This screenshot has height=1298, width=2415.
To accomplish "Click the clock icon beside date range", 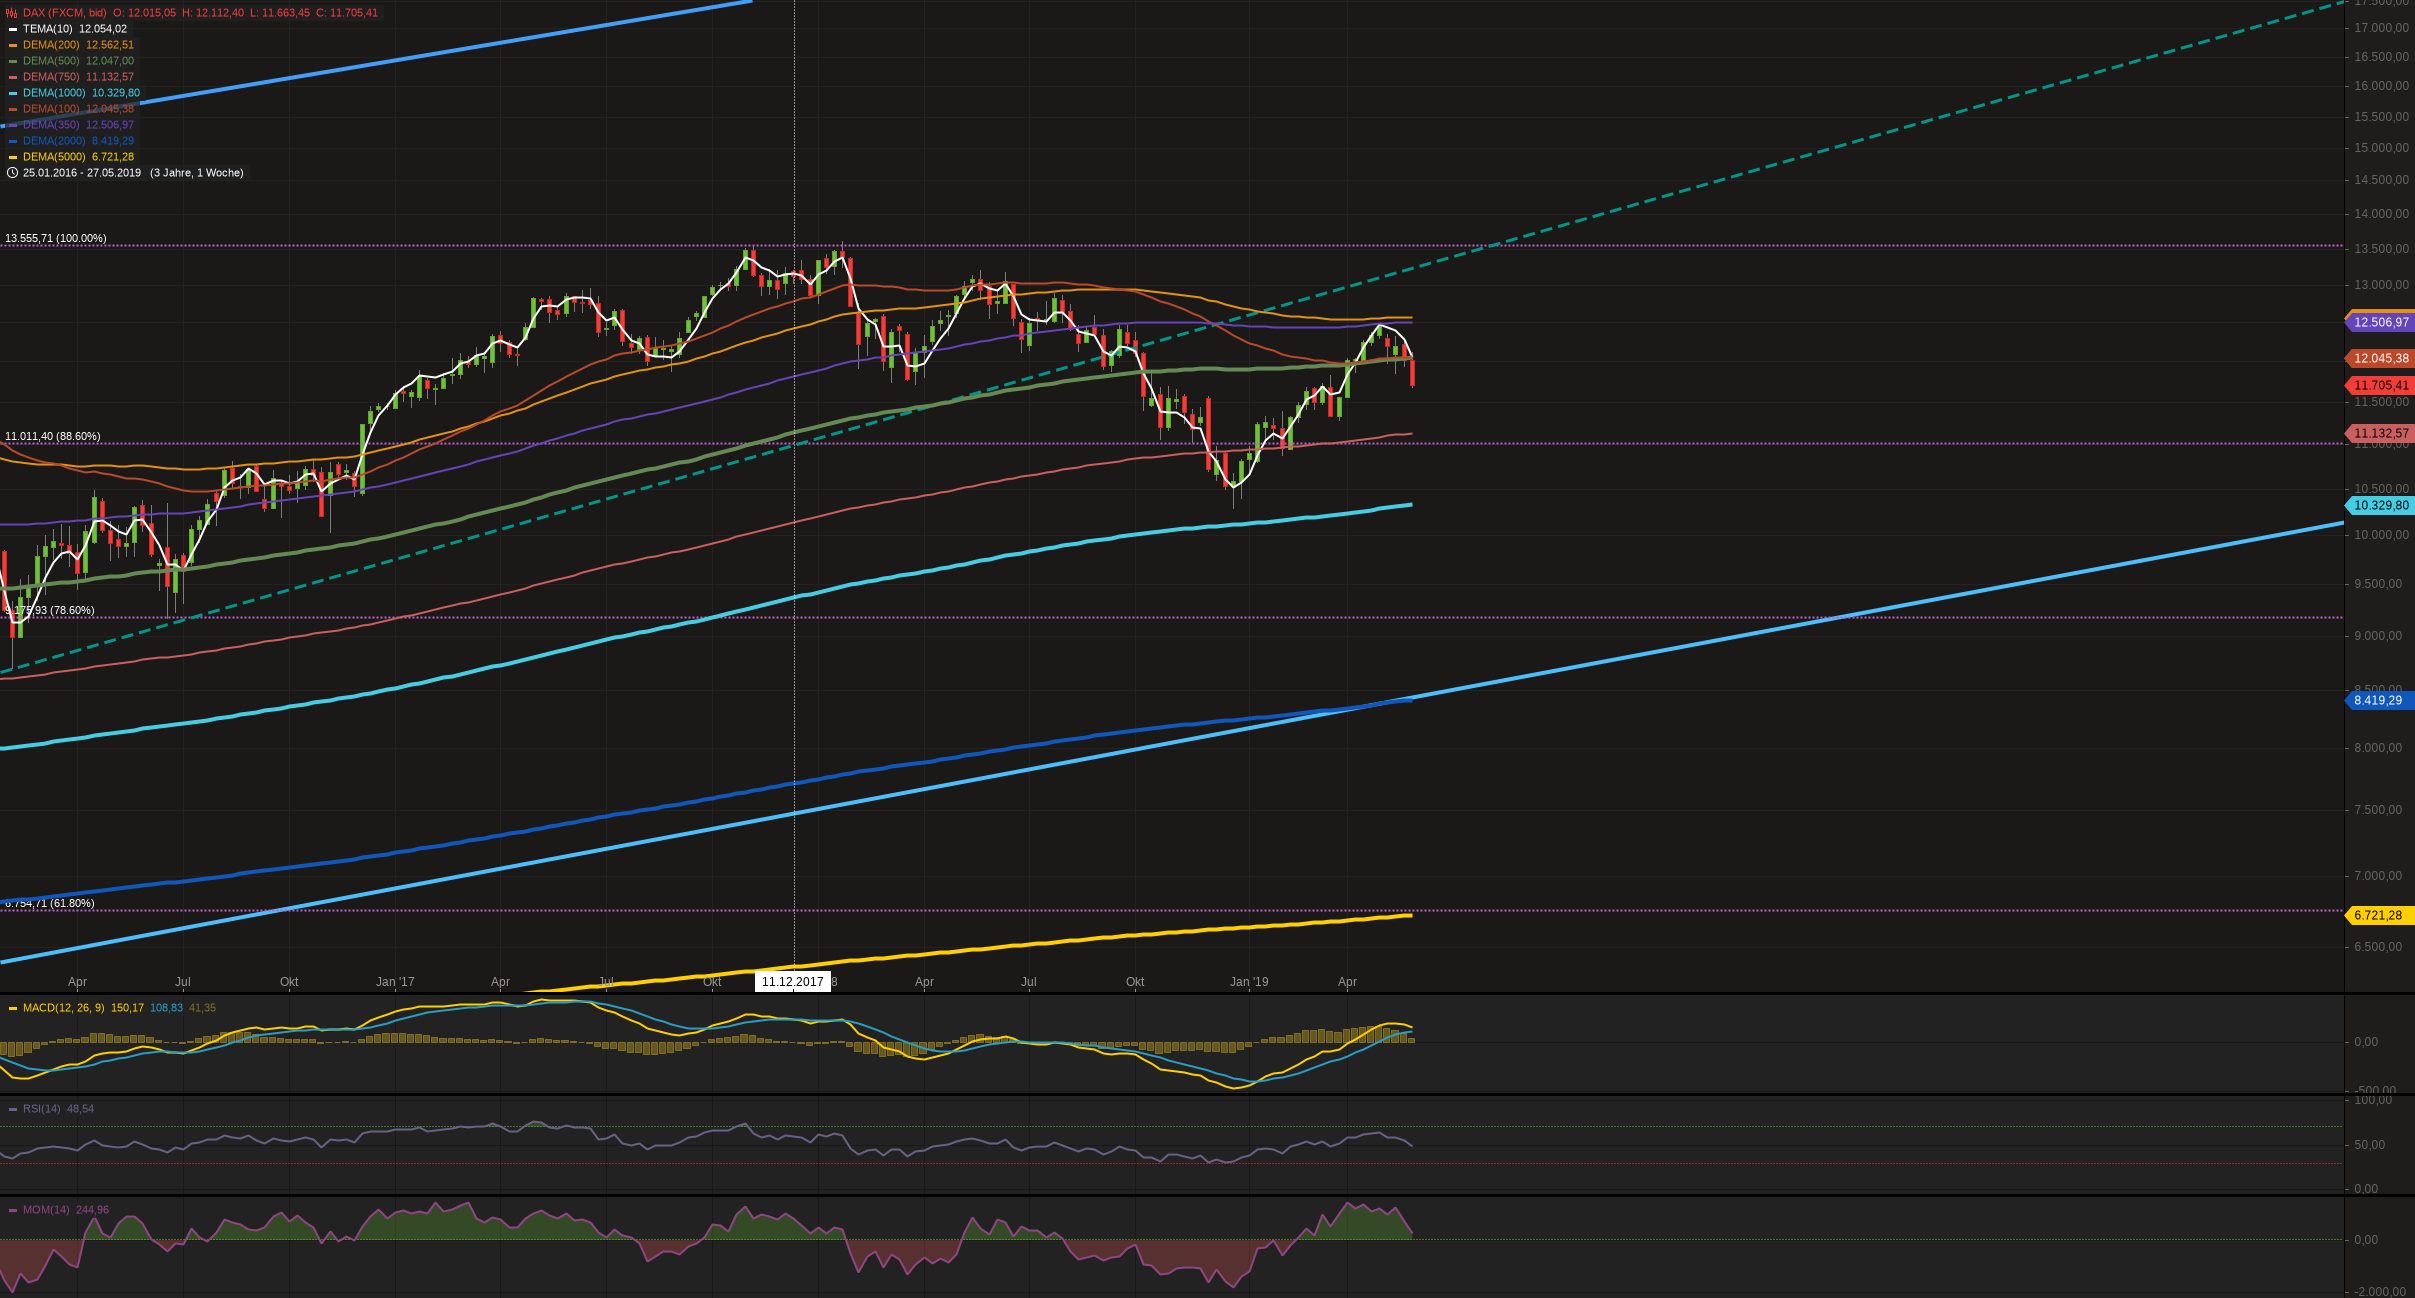I will click(x=12, y=173).
